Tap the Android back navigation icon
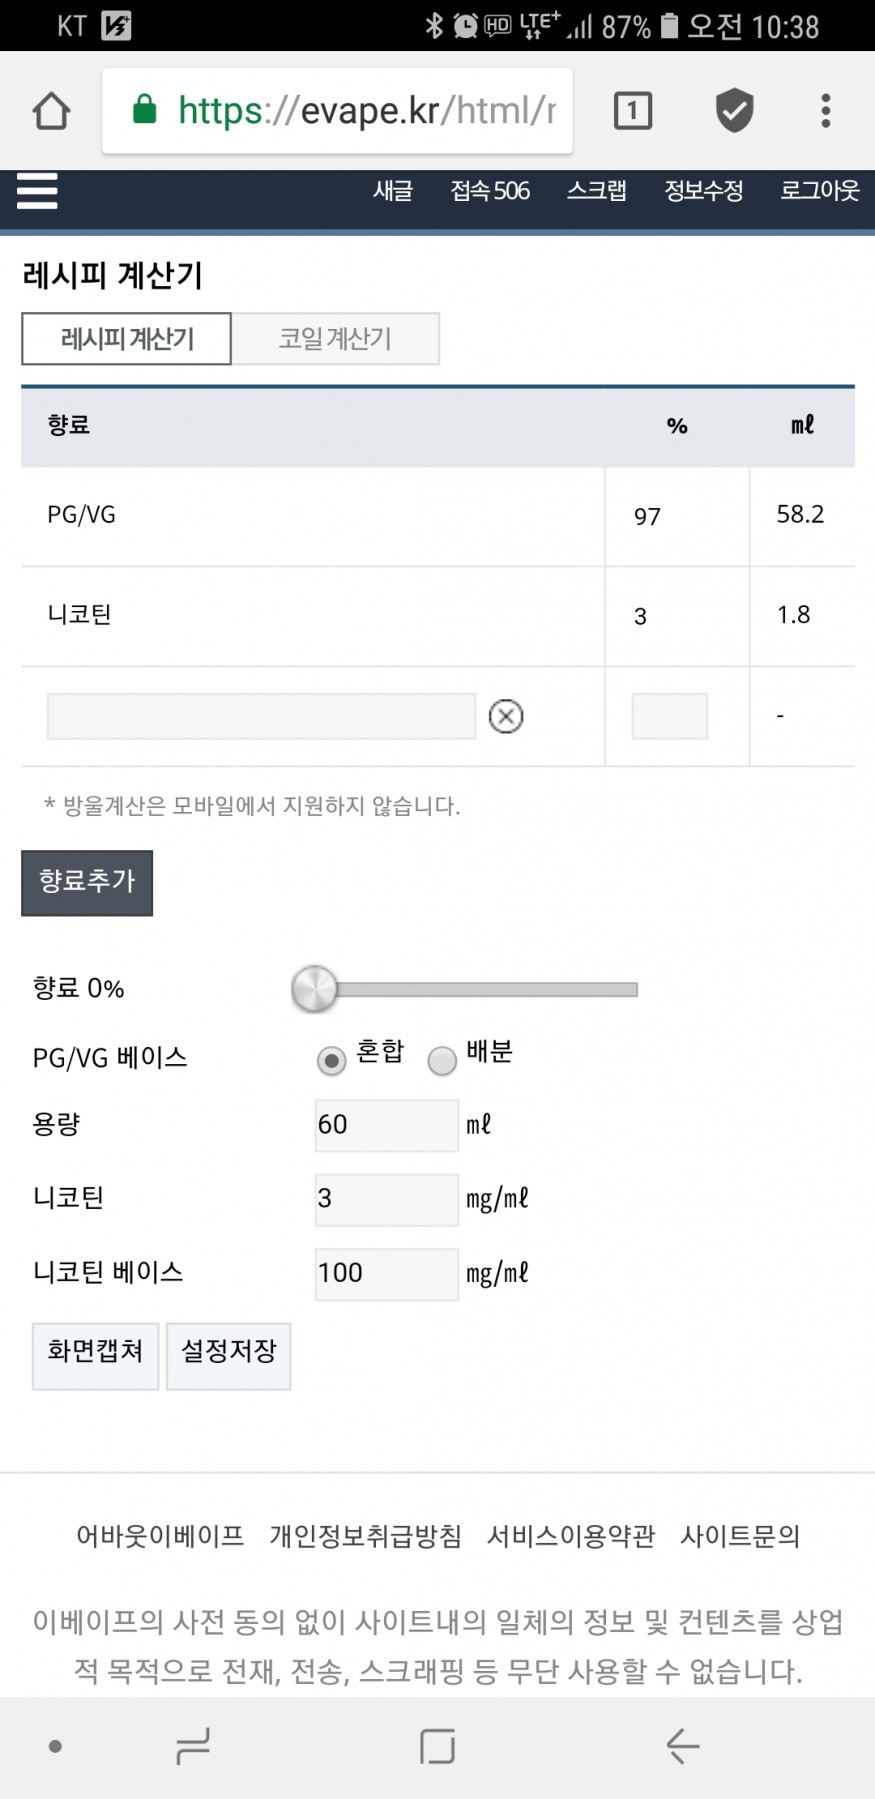Screen dimensions: 875x1799 click(x=683, y=1746)
